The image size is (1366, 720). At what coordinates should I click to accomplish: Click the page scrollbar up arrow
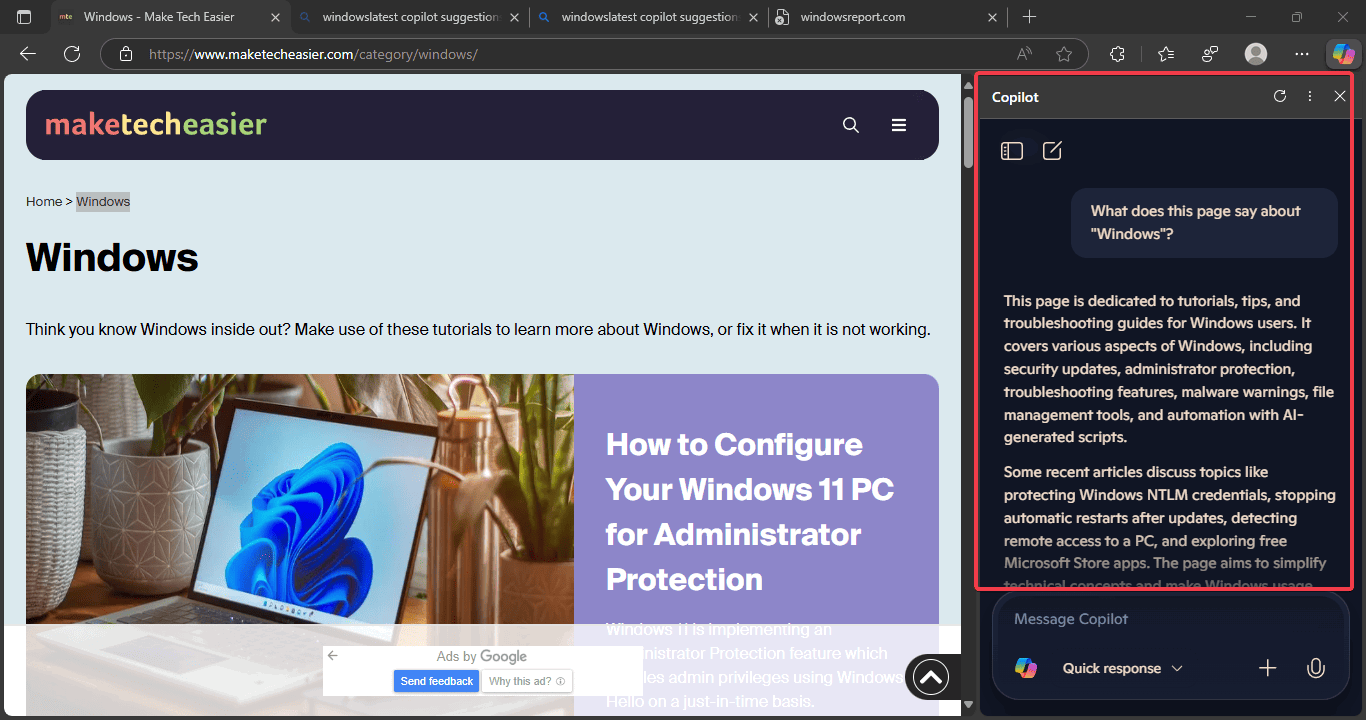coord(968,86)
